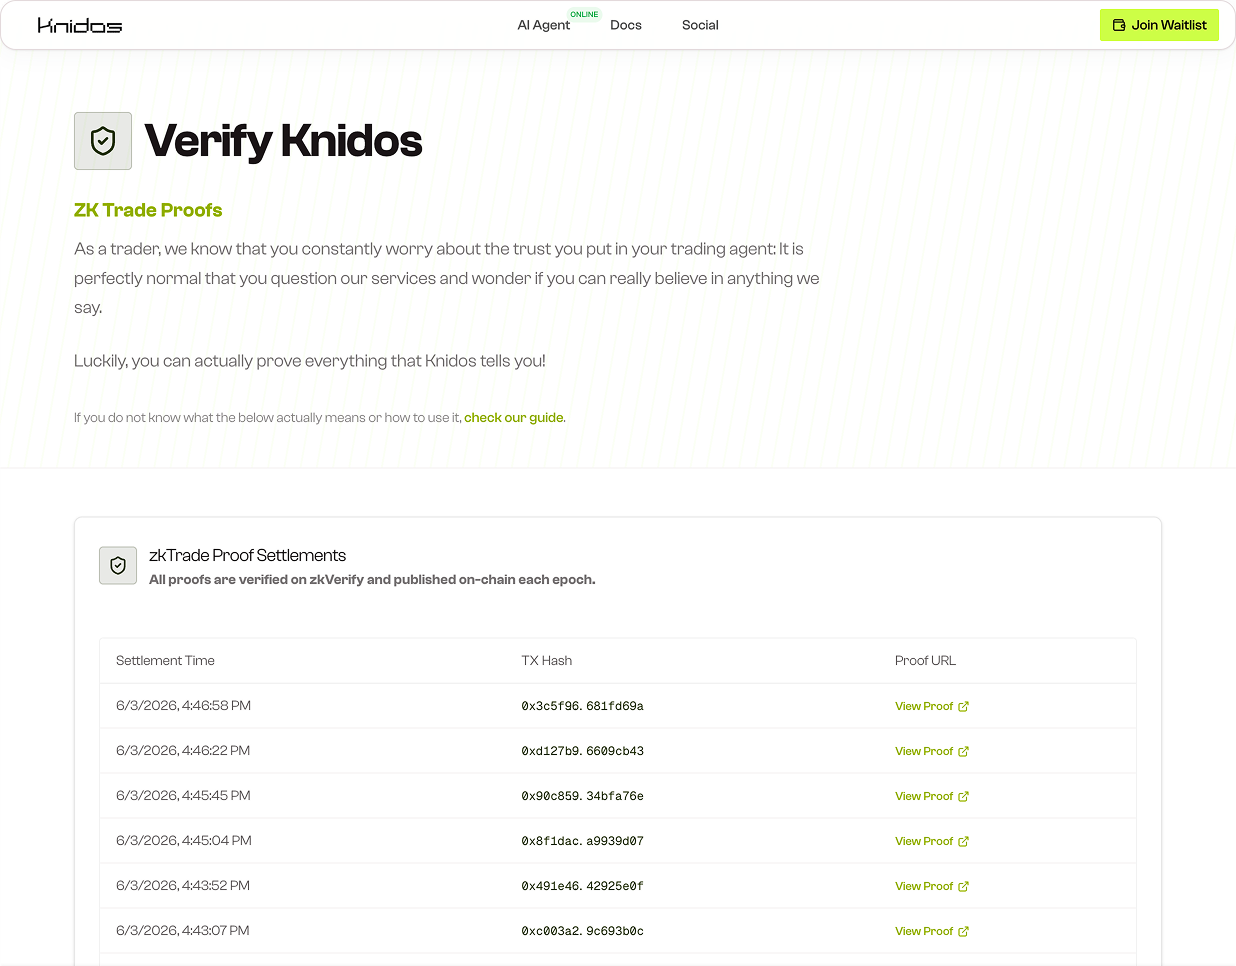Click the ZK Trade Proofs heading
This screenshot has width=1236, height=966.
pyautogui.click(x=148, y=210)
